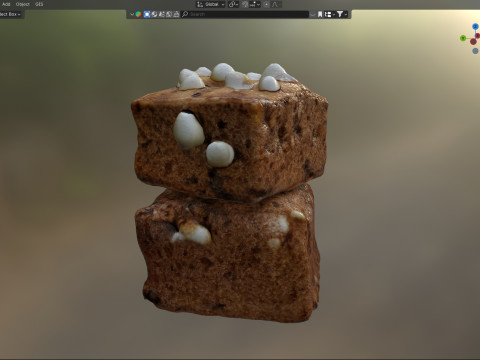The image size is (480, 360).
Task: Toggle the snapping magnet icon
Action: [x=245, y=4]
